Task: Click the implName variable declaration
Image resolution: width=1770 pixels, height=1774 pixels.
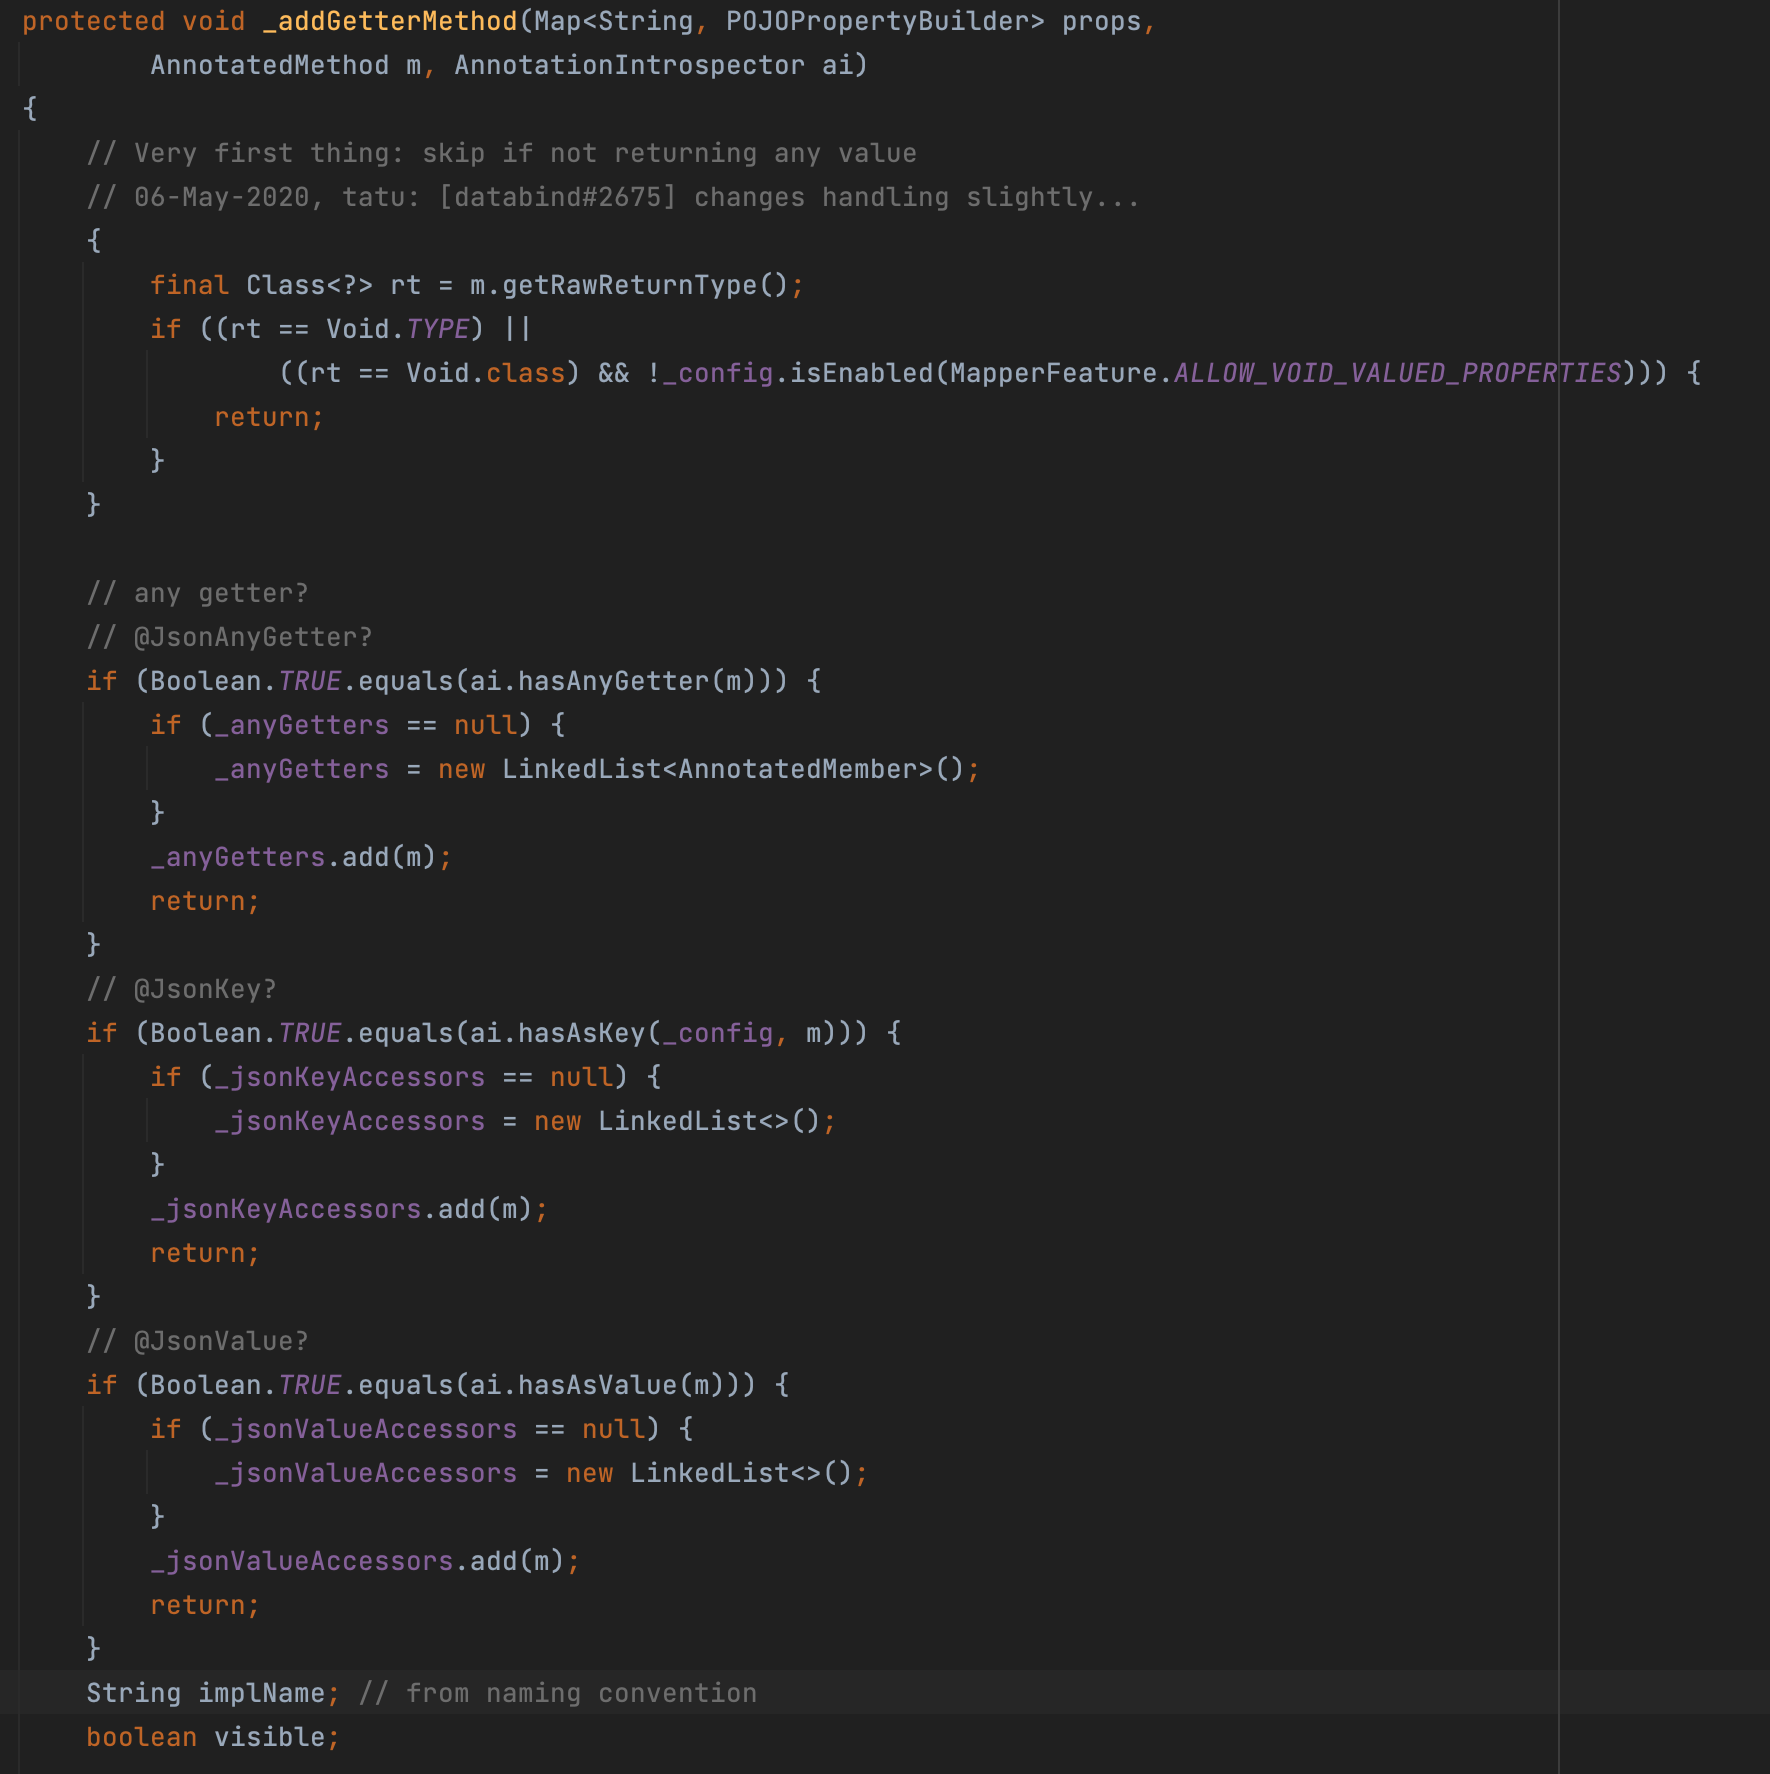Action: (262, 1693)
